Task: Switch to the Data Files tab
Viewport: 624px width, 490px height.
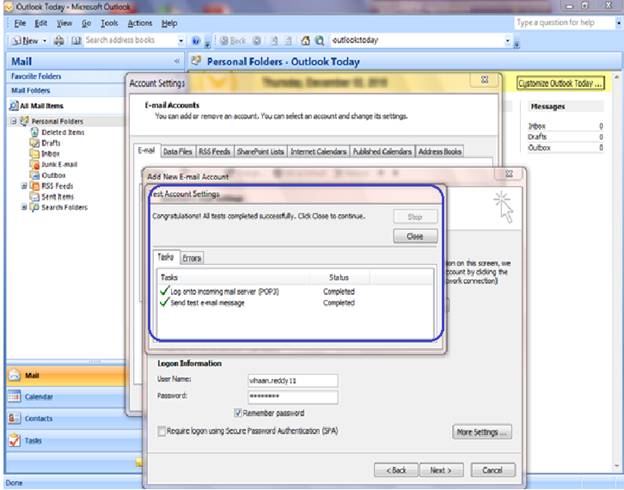Action: pyautogui.click(x=177, y=152)
